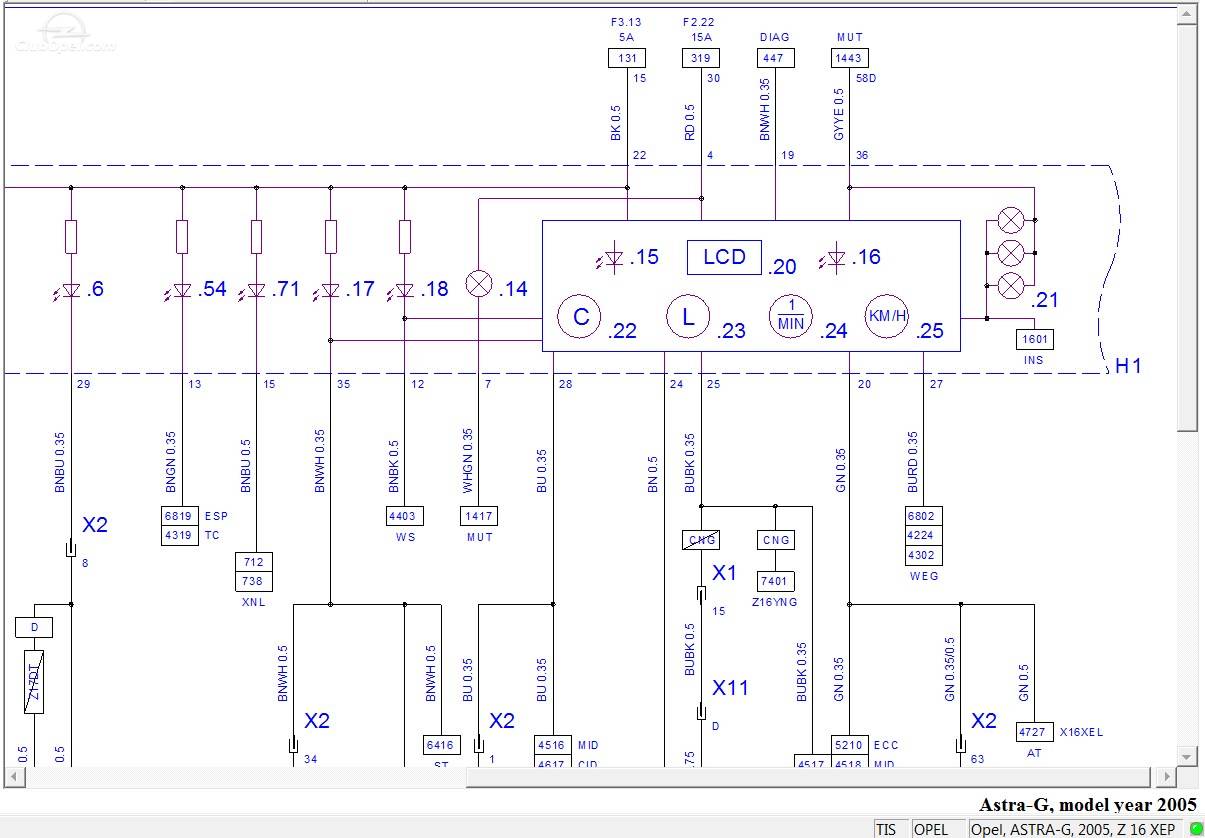Open ECC reference box 5210
Viewport: 1205px width, 838px height.
click(850, 745)
